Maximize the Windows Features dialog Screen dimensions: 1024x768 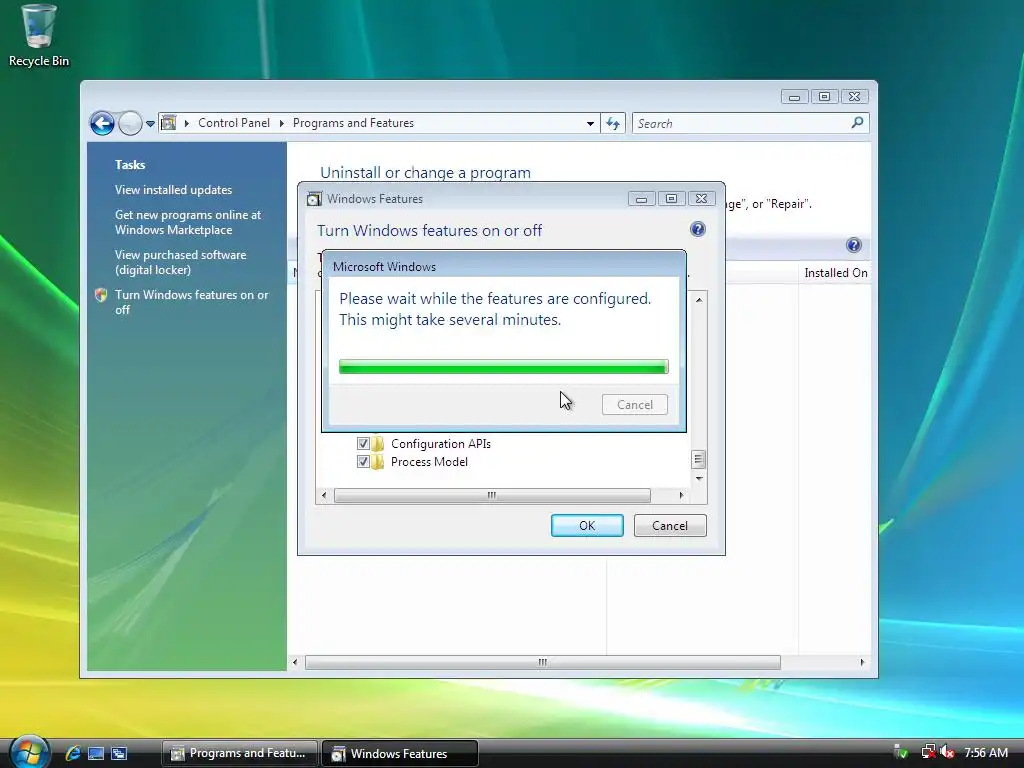click(671, 199)
